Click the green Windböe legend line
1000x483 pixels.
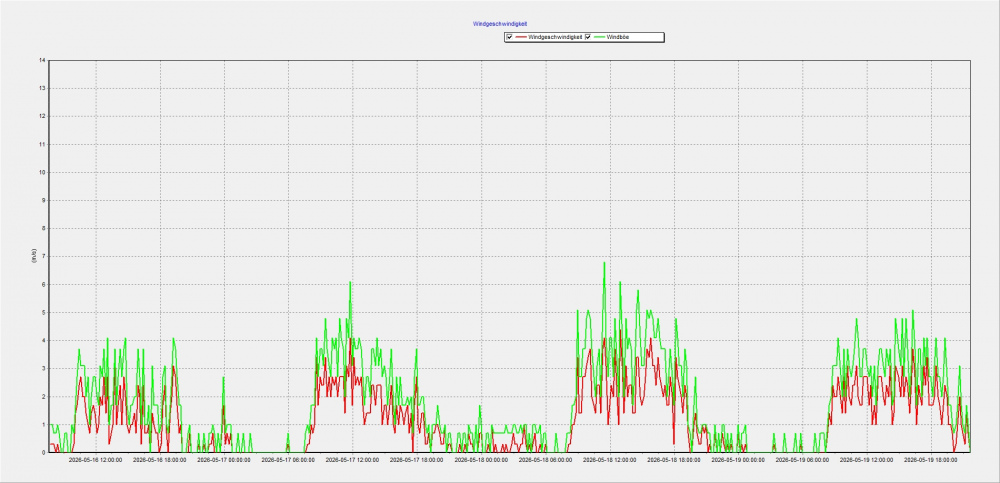tap(599, 38)
